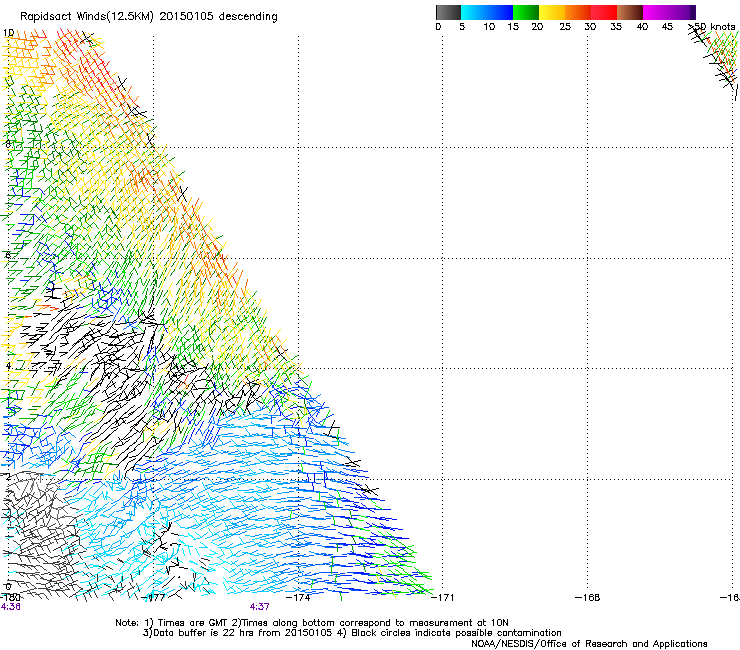
Task: Click the green 15-20 knots legend segment
Action: pyautogui.click(x=526, y=12)
